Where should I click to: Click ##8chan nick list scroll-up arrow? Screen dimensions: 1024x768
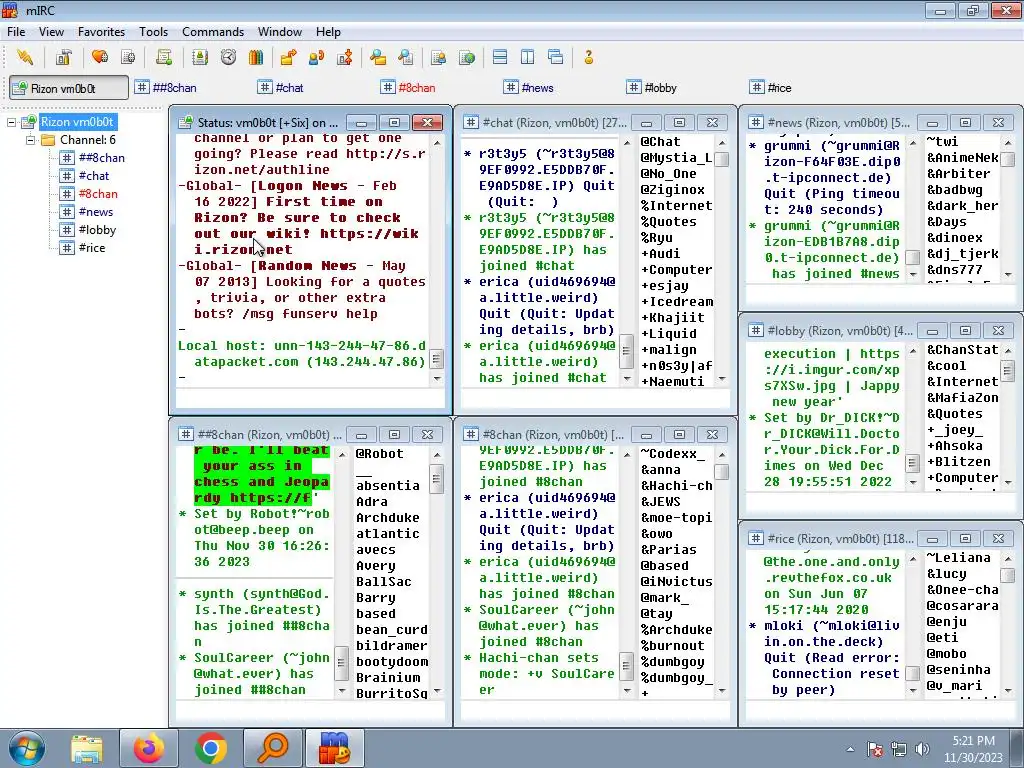[x=437, y=455]
